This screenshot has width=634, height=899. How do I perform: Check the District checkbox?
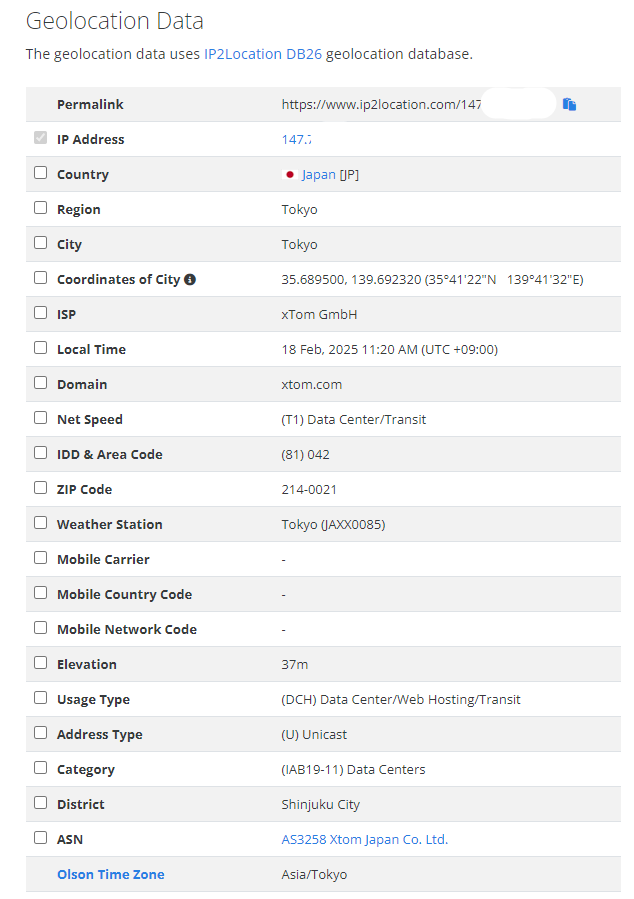coord(40,802)
